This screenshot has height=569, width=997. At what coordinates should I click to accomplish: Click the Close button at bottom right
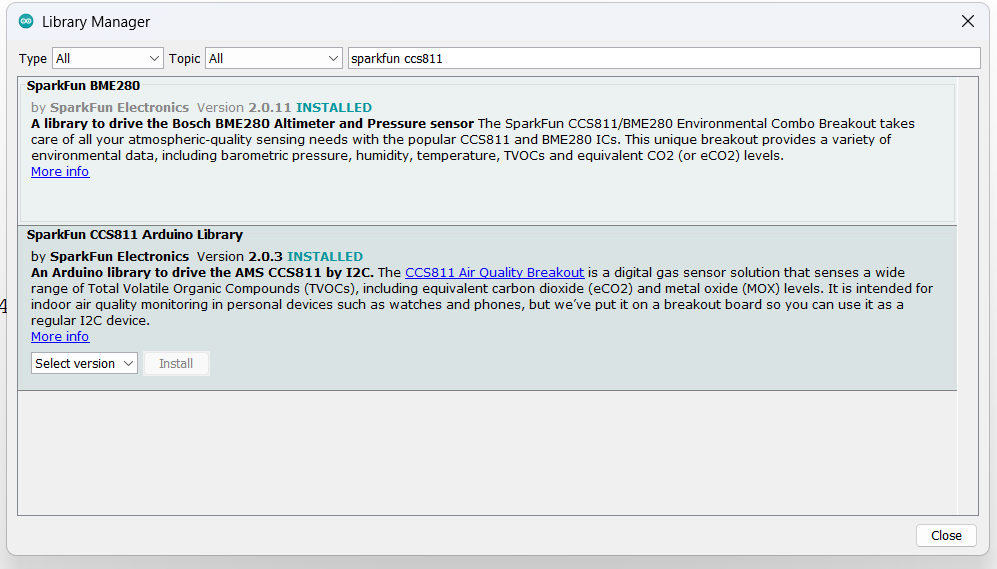[x=946, y=535]
